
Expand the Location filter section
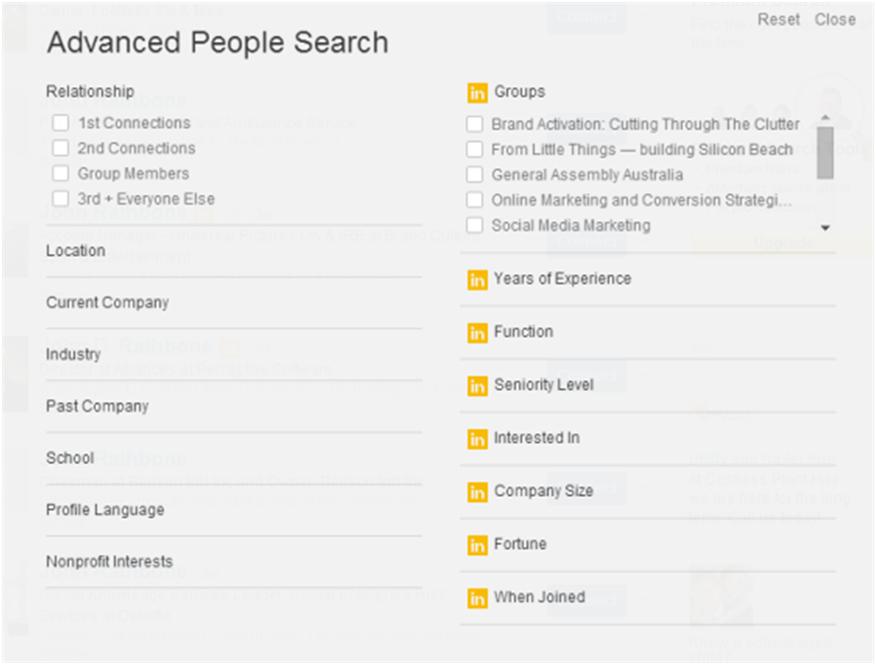(x=234, y=251)
